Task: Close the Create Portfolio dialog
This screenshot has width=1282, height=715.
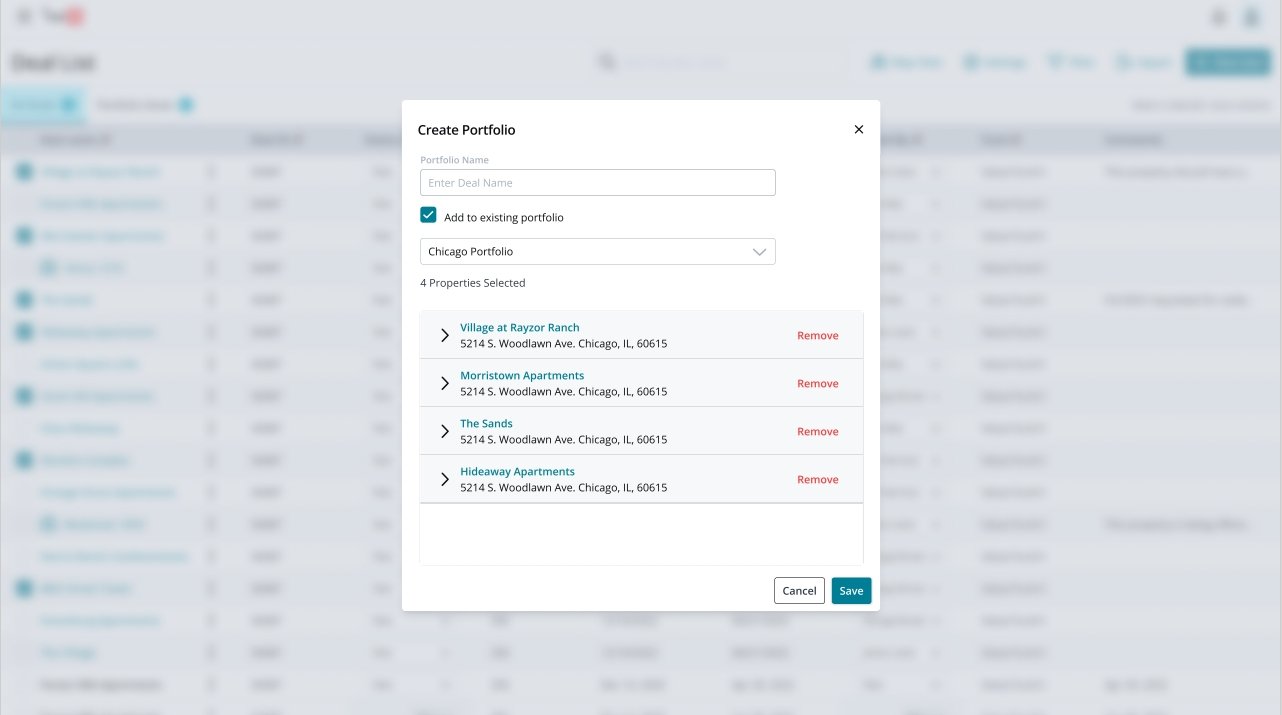Action: (858, 129)
